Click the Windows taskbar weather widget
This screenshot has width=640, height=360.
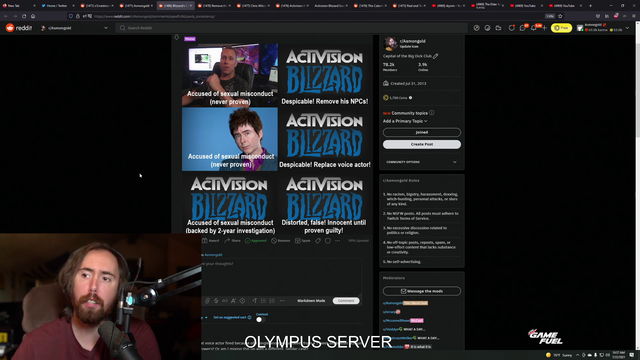(x=559, y=355)
